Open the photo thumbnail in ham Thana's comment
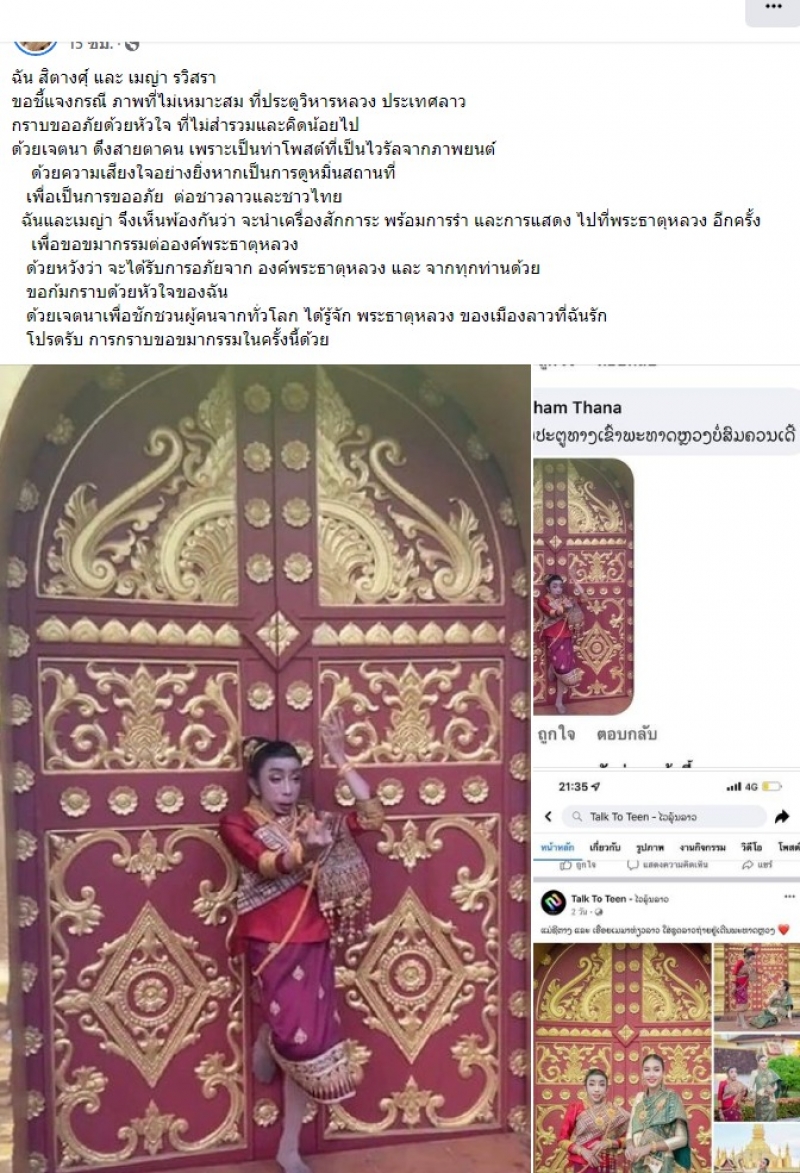The height and width of the screenshot is (1173, 800). [x=584, y=586]
